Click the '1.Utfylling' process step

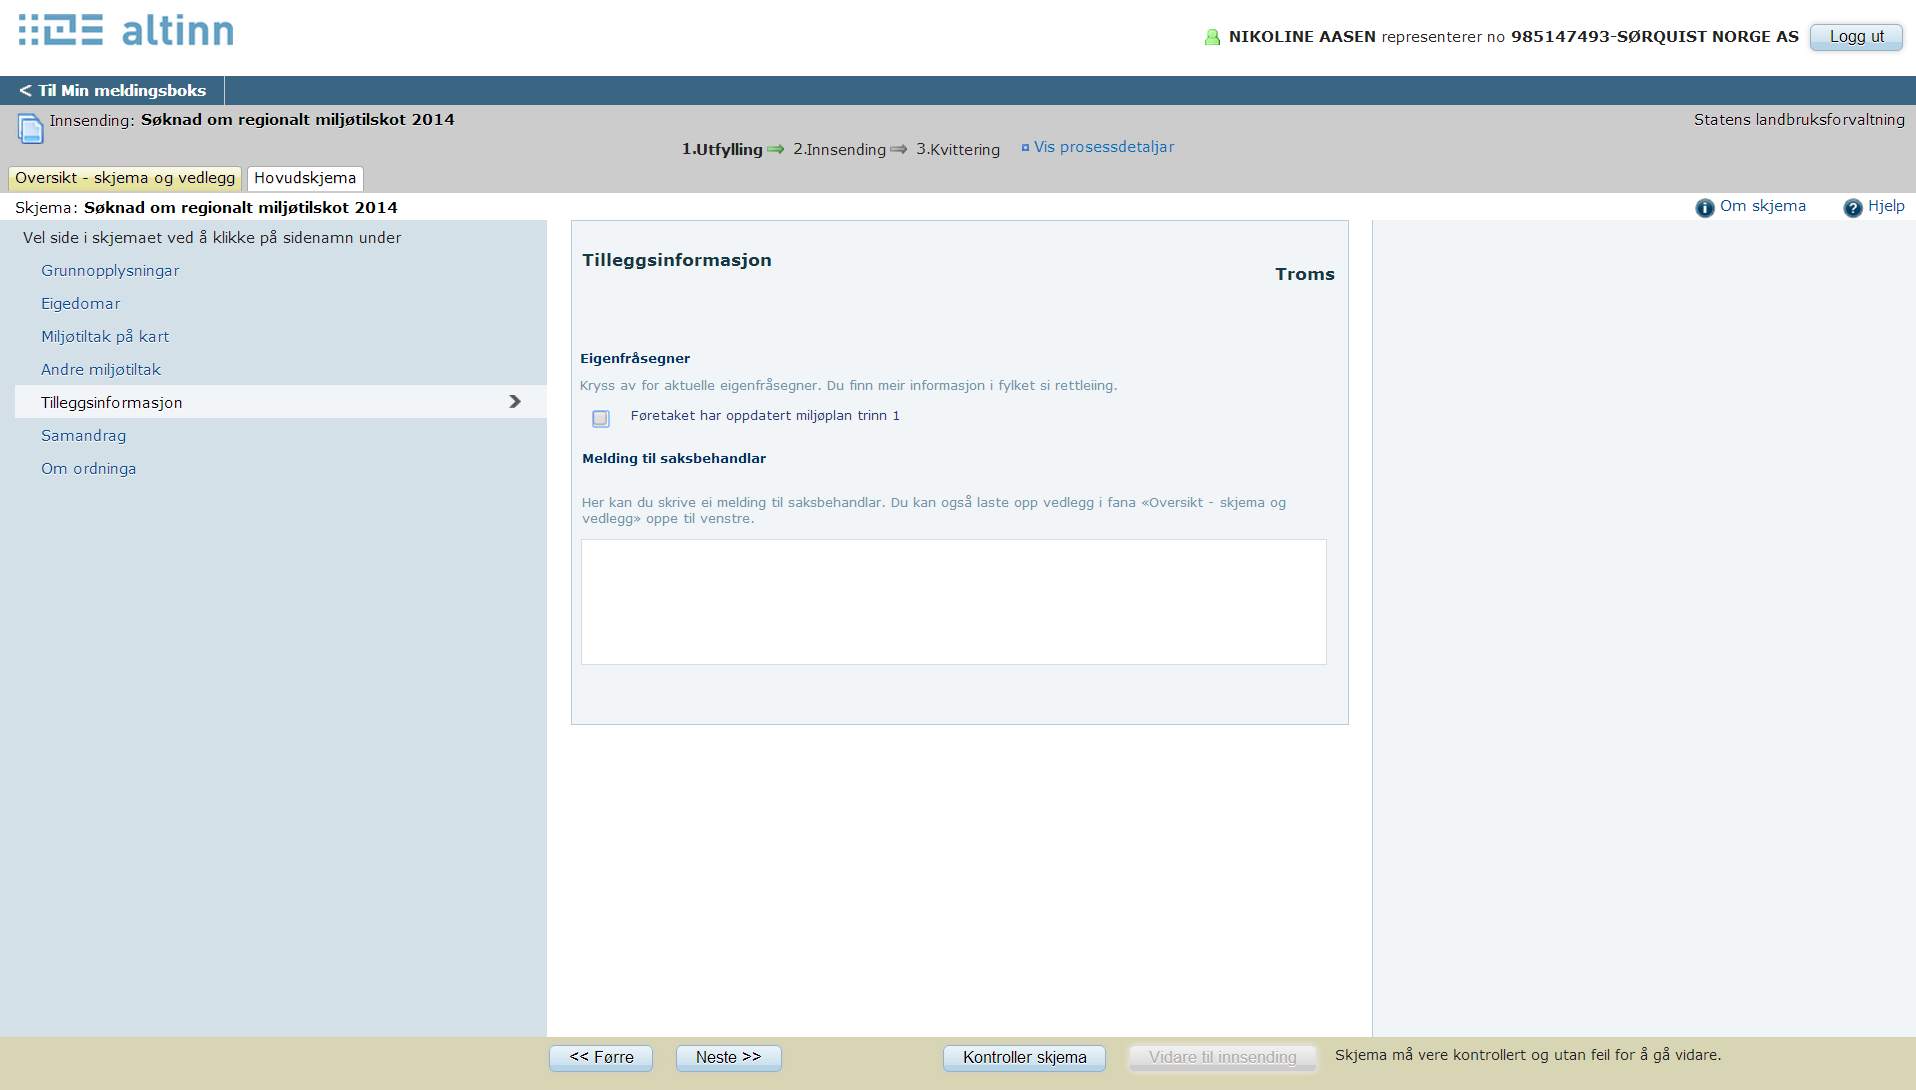722,149
